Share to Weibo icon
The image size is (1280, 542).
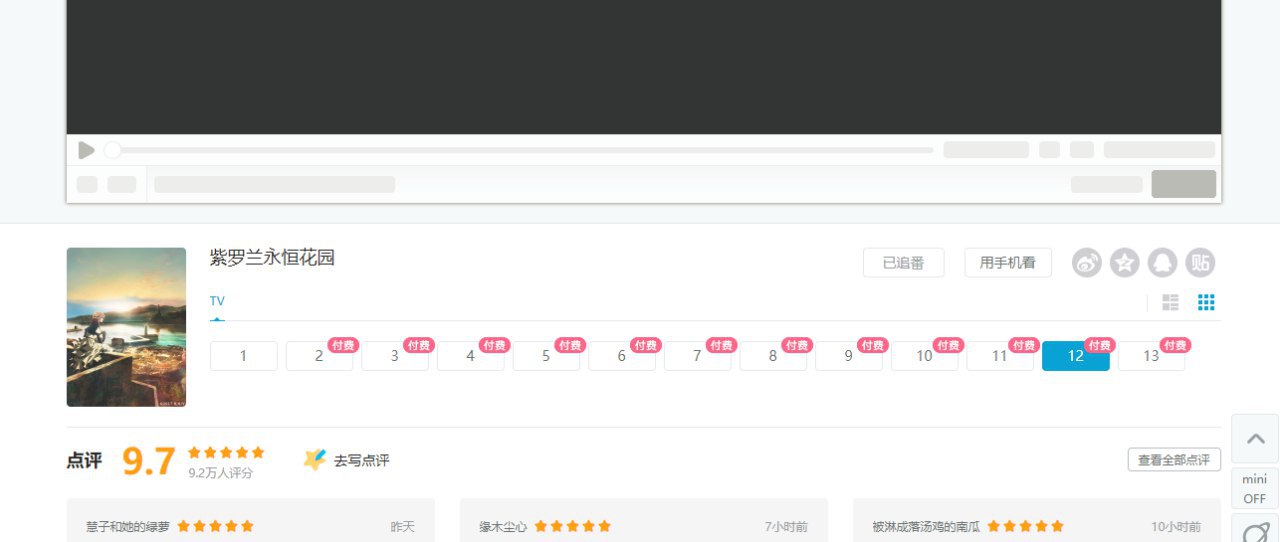pos(1087,263)
